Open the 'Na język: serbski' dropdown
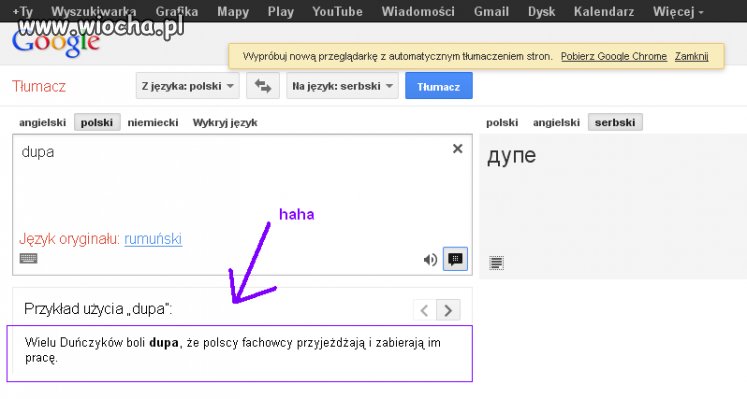Image resolution: width=747 pixels, height=399 pixels. click(x=343, y=86)
